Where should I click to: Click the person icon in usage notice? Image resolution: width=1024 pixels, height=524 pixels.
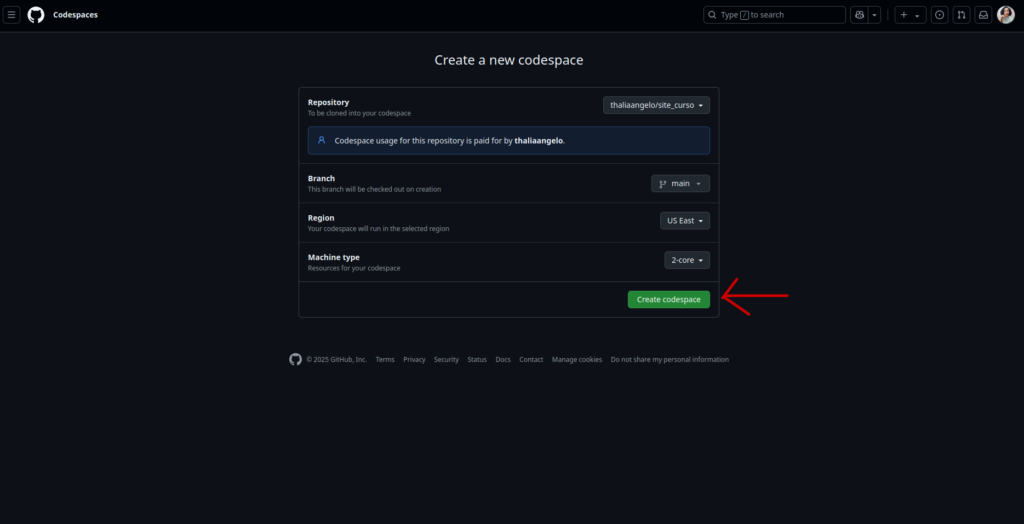321,140
